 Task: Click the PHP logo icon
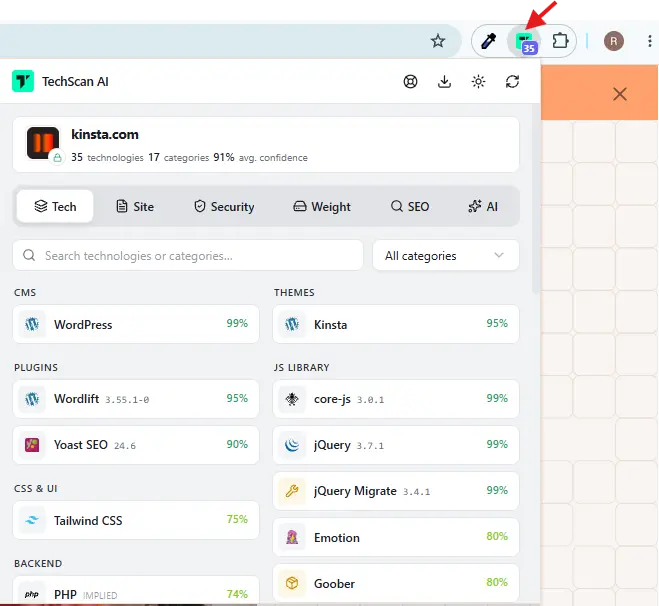32,594
